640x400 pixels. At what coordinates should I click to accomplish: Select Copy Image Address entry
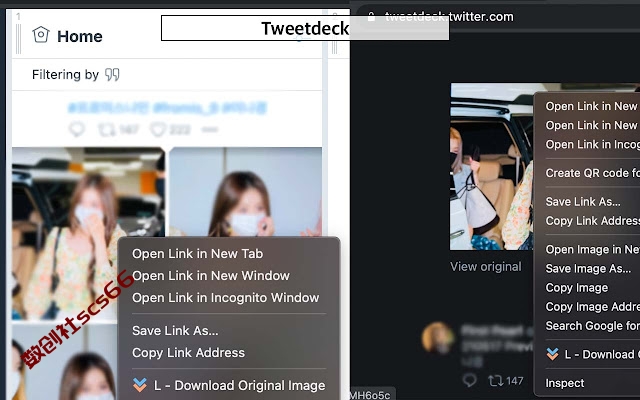592,307
